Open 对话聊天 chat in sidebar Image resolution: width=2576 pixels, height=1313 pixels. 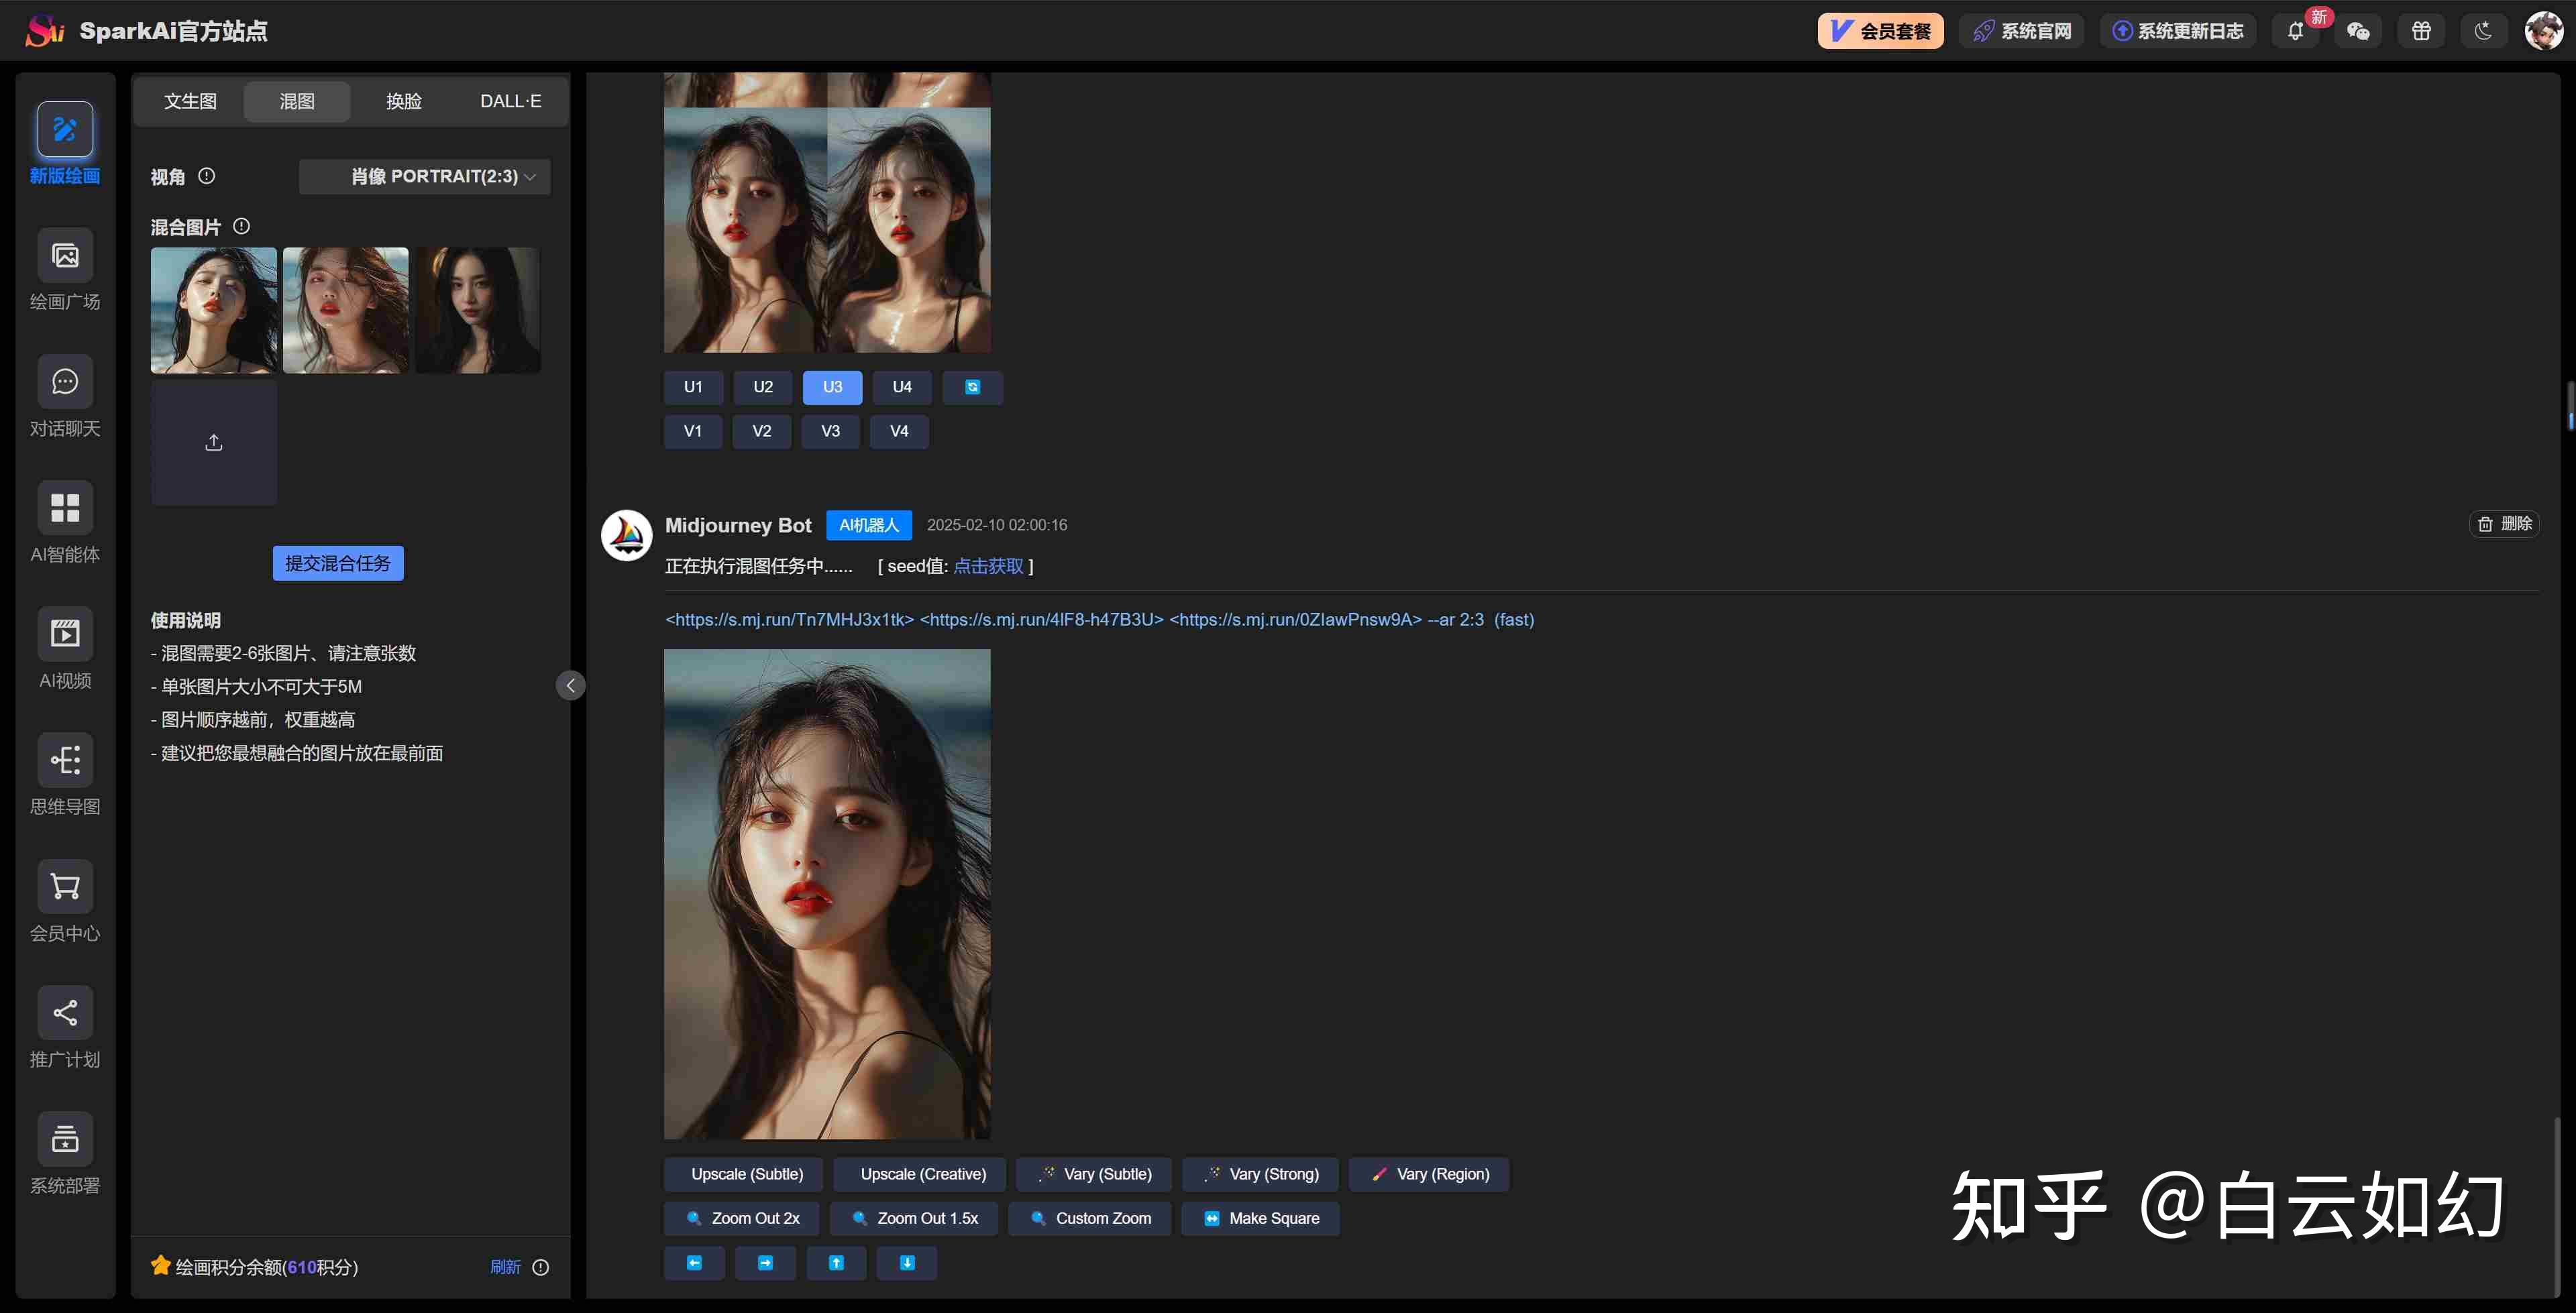tap(65, 382)
